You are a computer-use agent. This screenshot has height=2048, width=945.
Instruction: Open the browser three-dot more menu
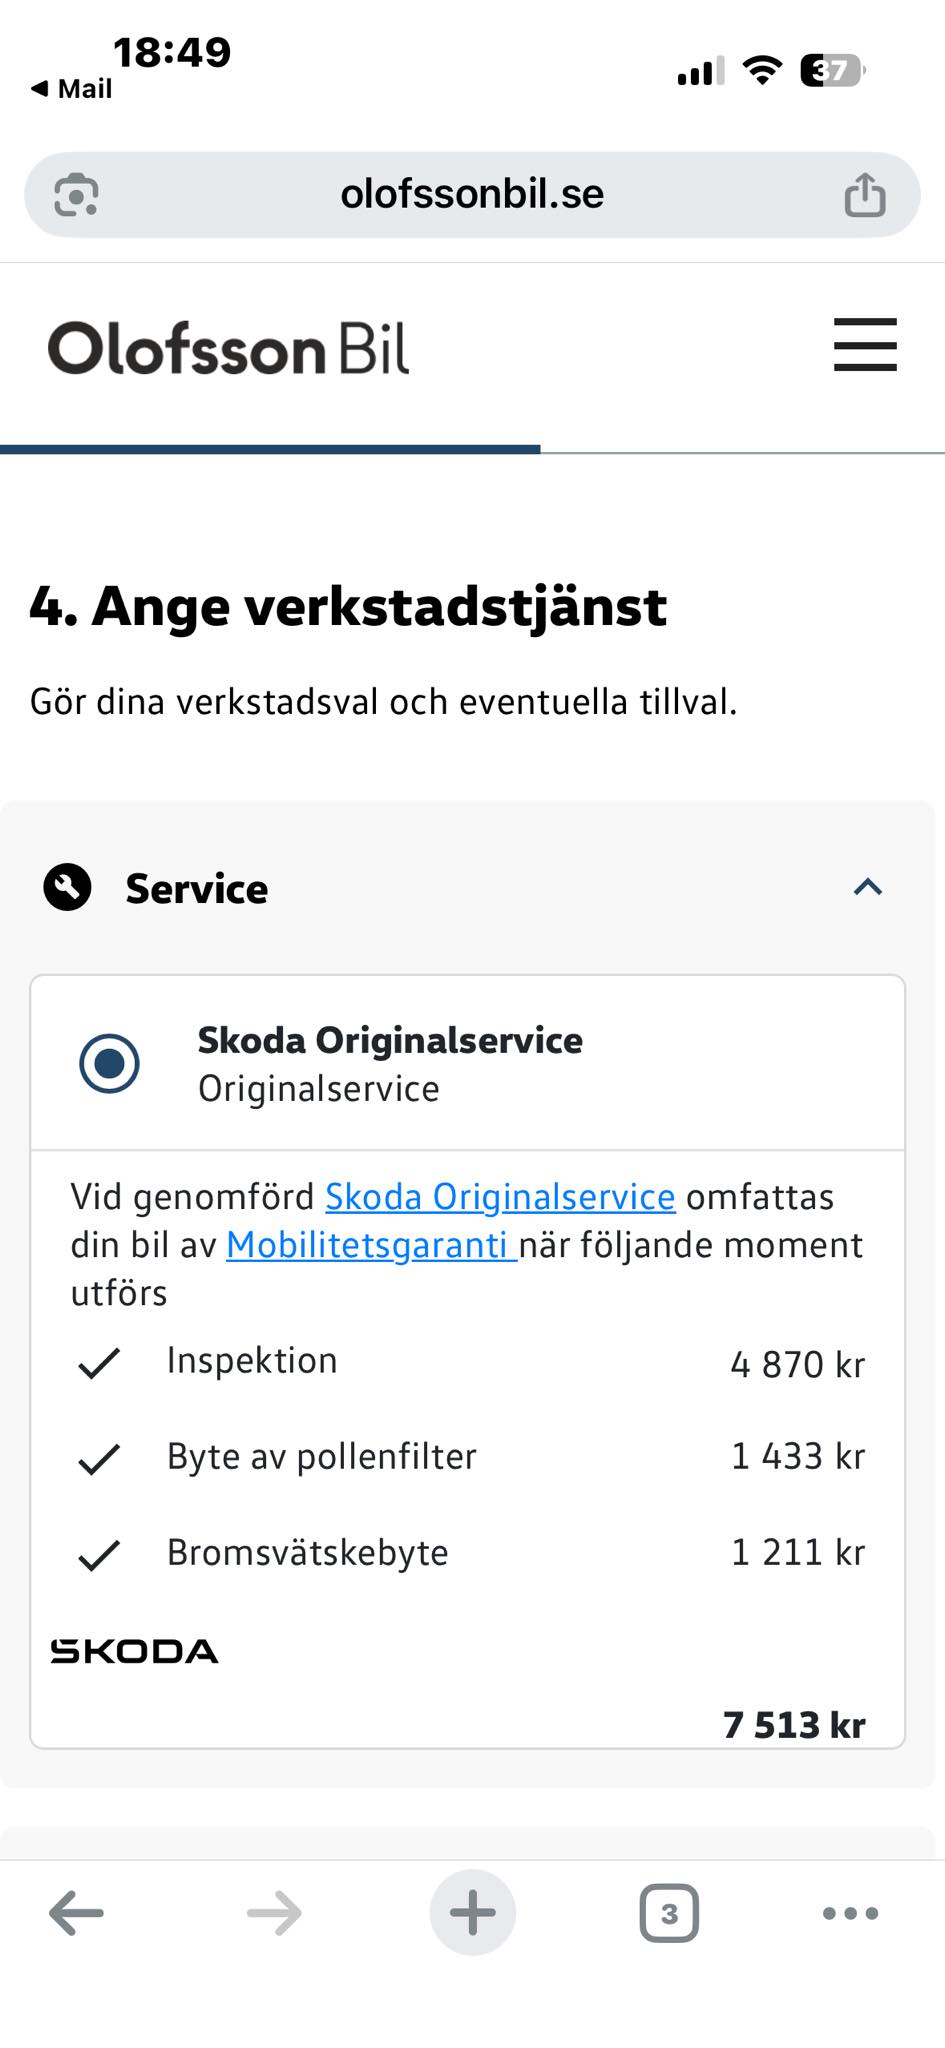tap(850, 1913)
